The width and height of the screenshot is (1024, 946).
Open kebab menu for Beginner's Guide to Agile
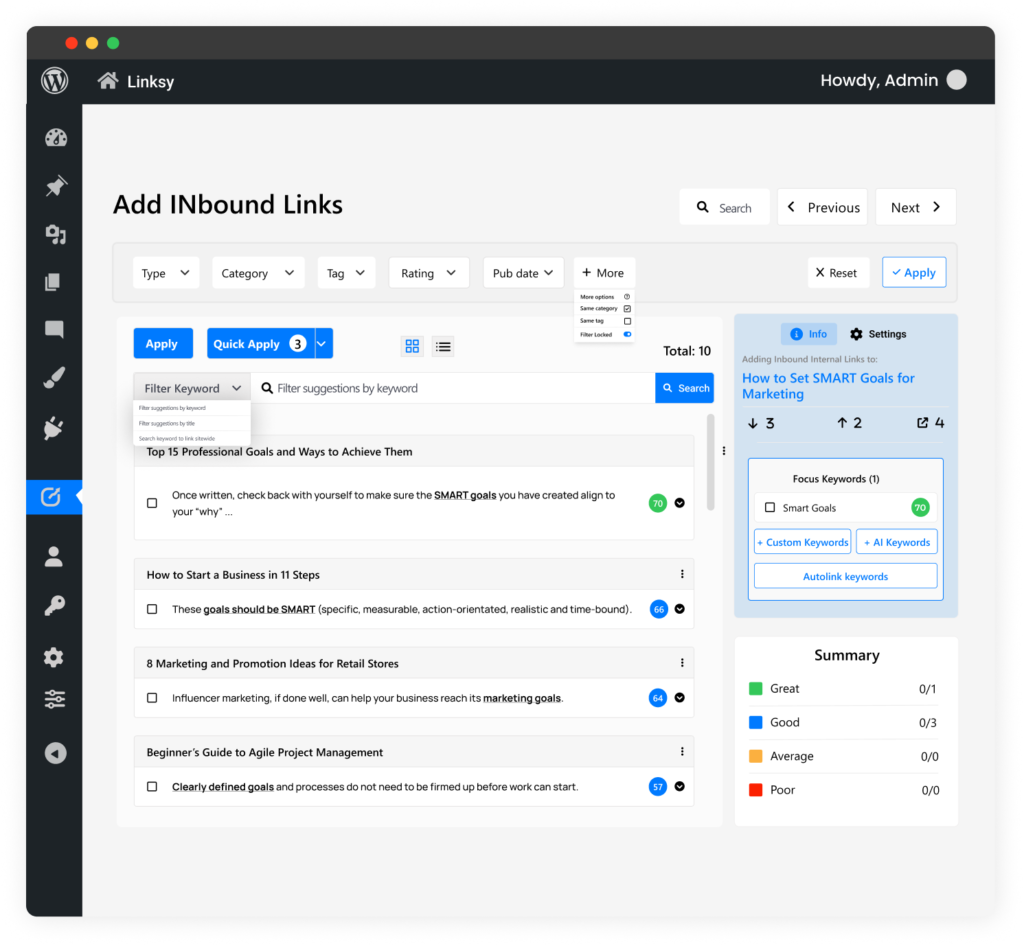click(682, 751)
